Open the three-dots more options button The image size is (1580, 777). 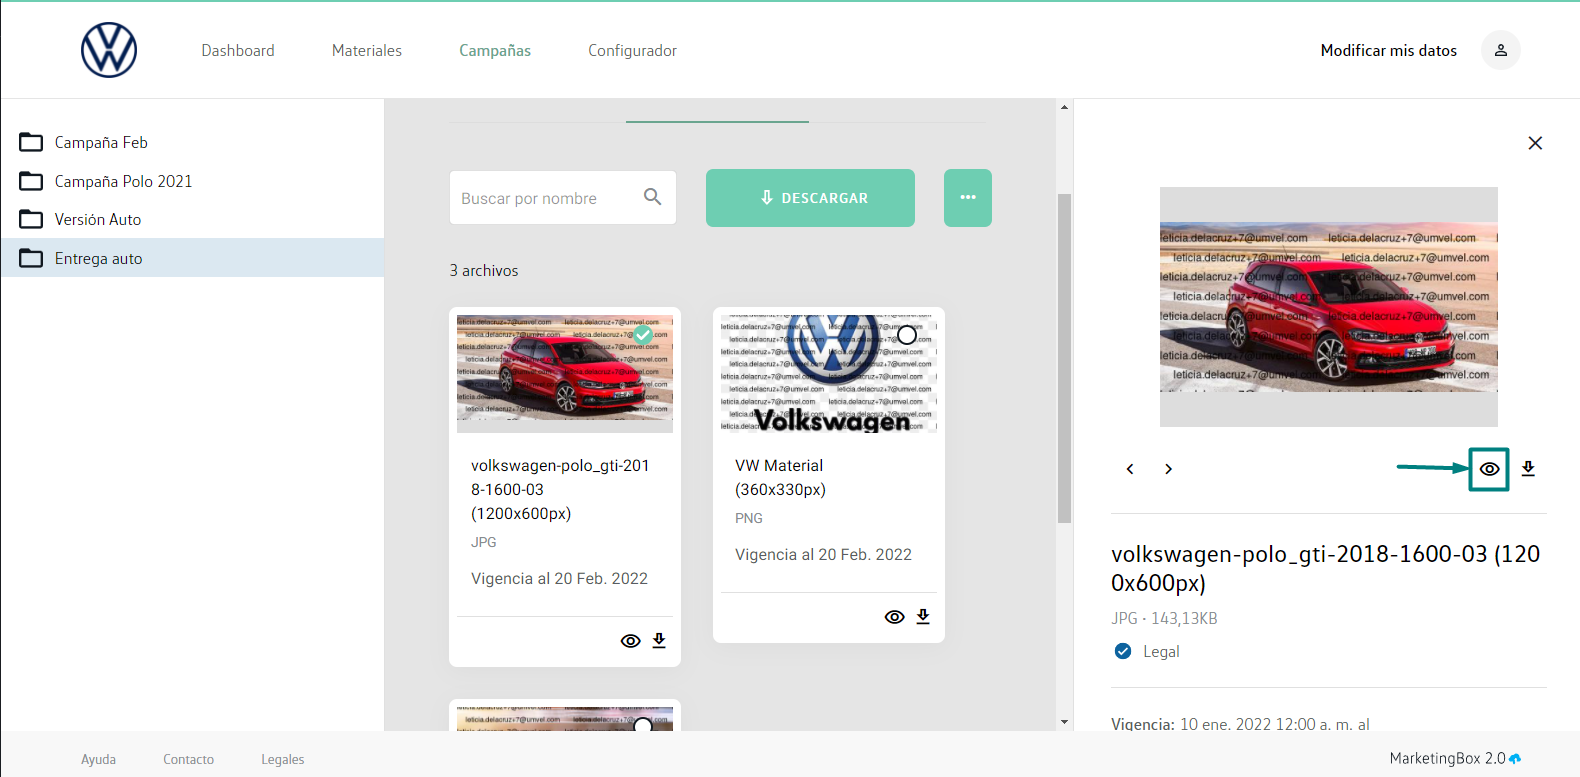pyautogui.click(x=968, y=198)
